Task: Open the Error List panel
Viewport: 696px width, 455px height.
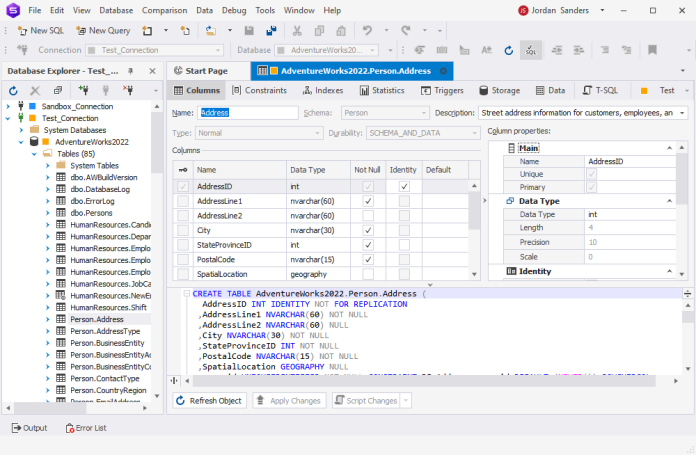Action: pos(85,428)
